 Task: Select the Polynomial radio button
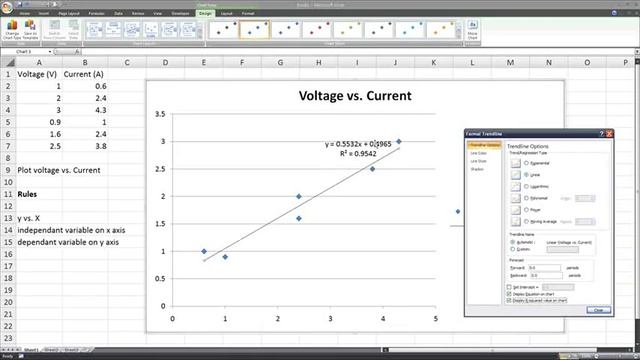[527, 198]
